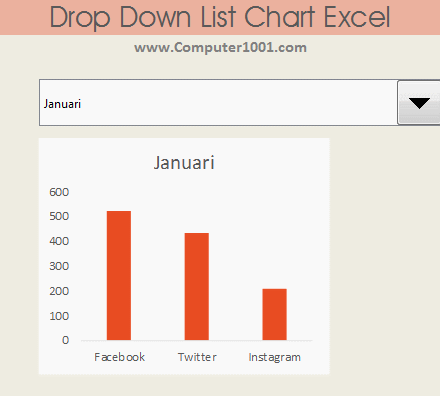Click the 100 value axis label
Screen dimensions: 440x396
pos(59,316)
